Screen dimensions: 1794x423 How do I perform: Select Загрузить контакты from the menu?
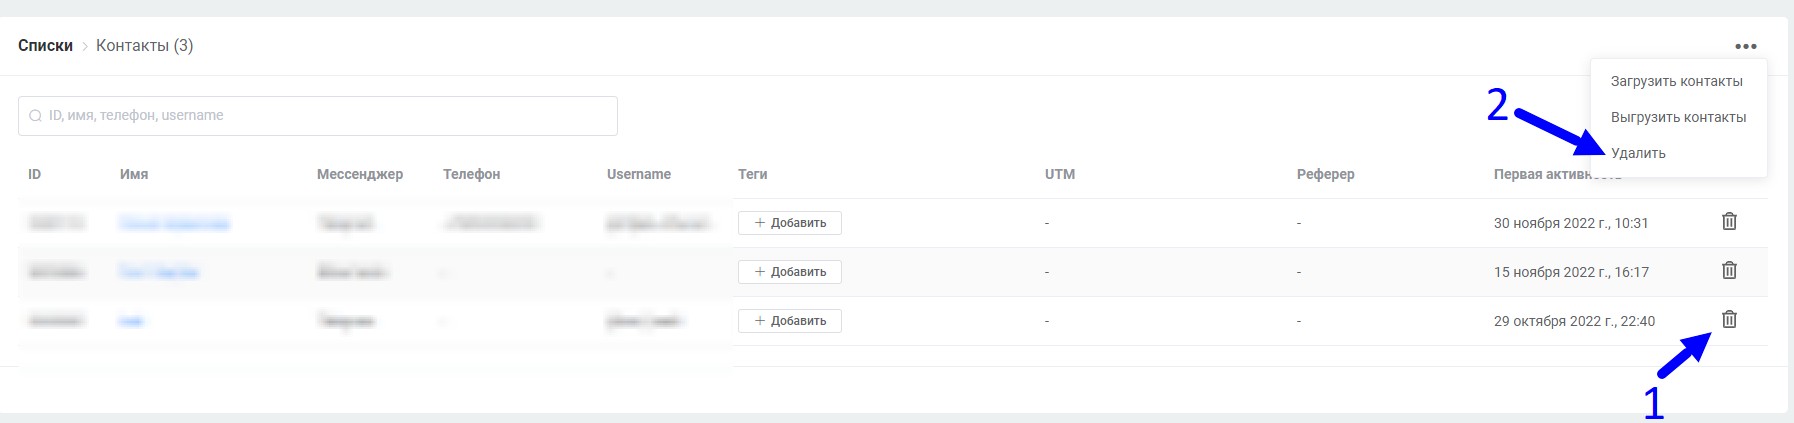coord(1676,81)
